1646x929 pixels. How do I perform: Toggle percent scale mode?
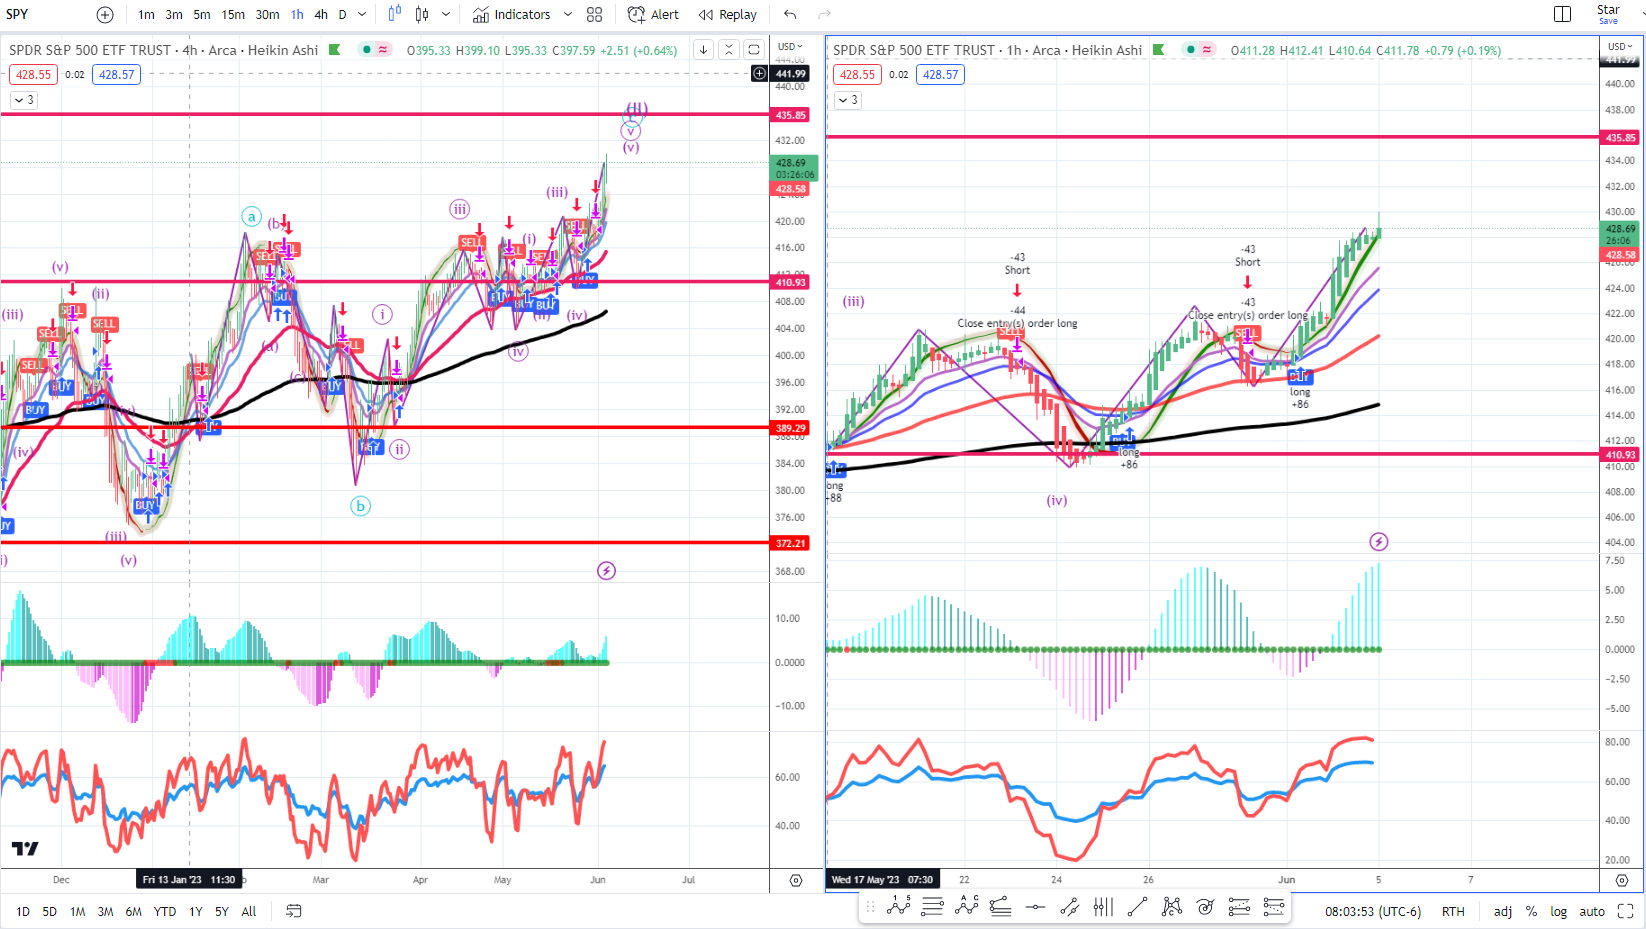point(1531,912)
